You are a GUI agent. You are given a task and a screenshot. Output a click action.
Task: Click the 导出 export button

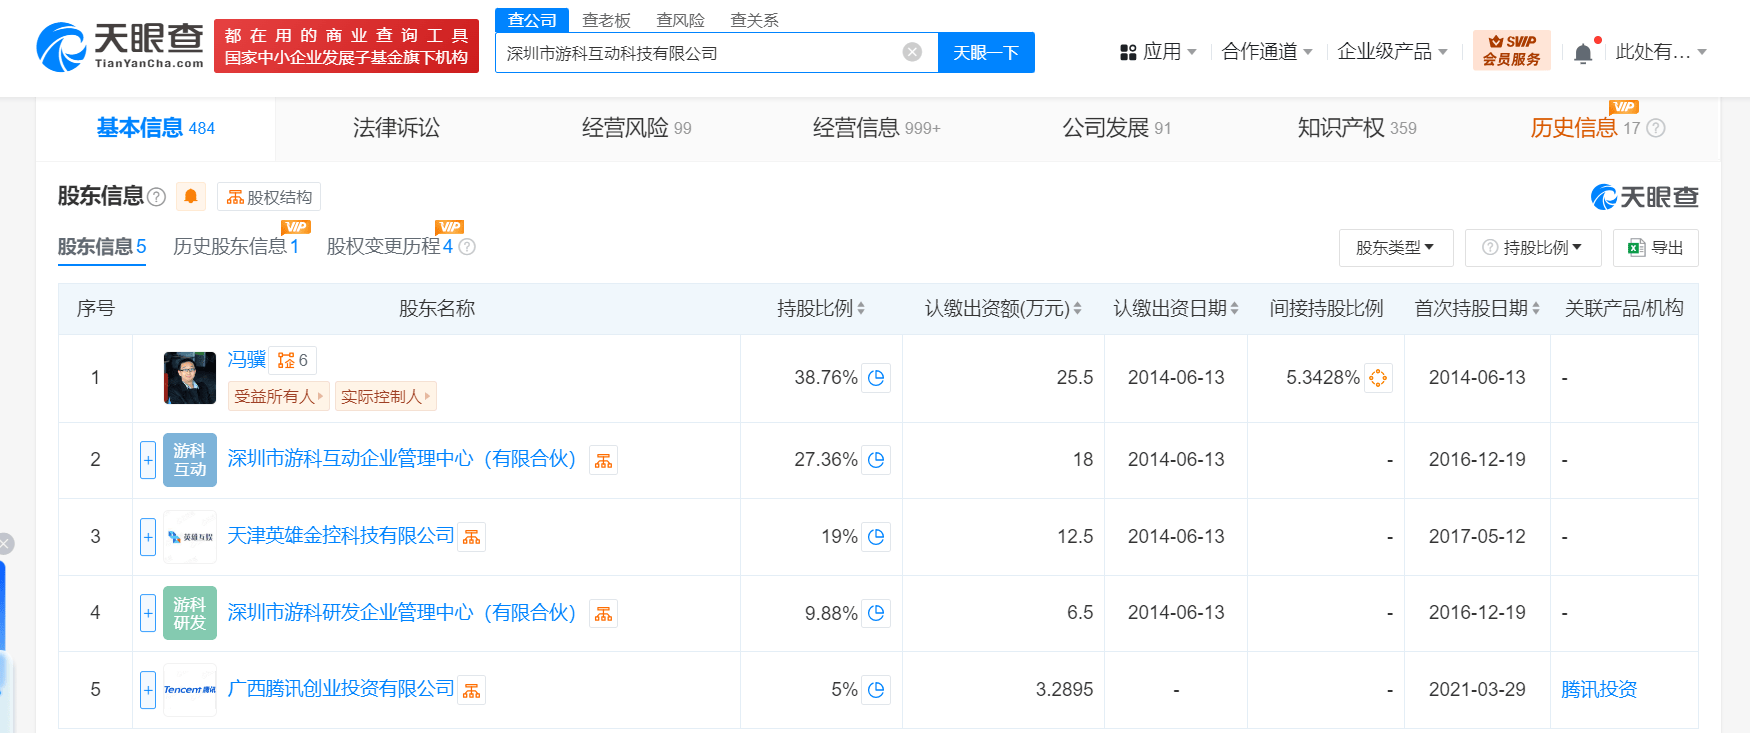coord(1656,248)
